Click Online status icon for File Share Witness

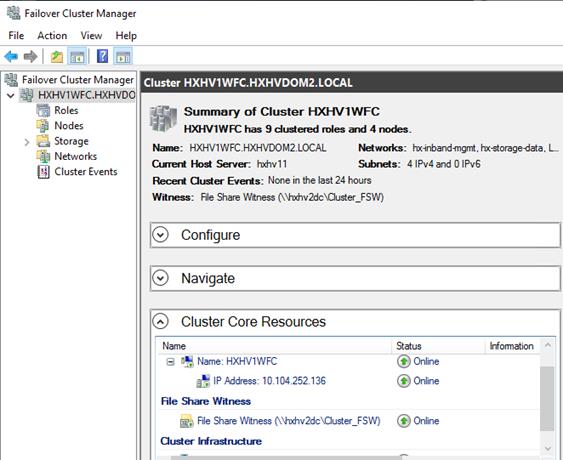[x=404, y=420]
